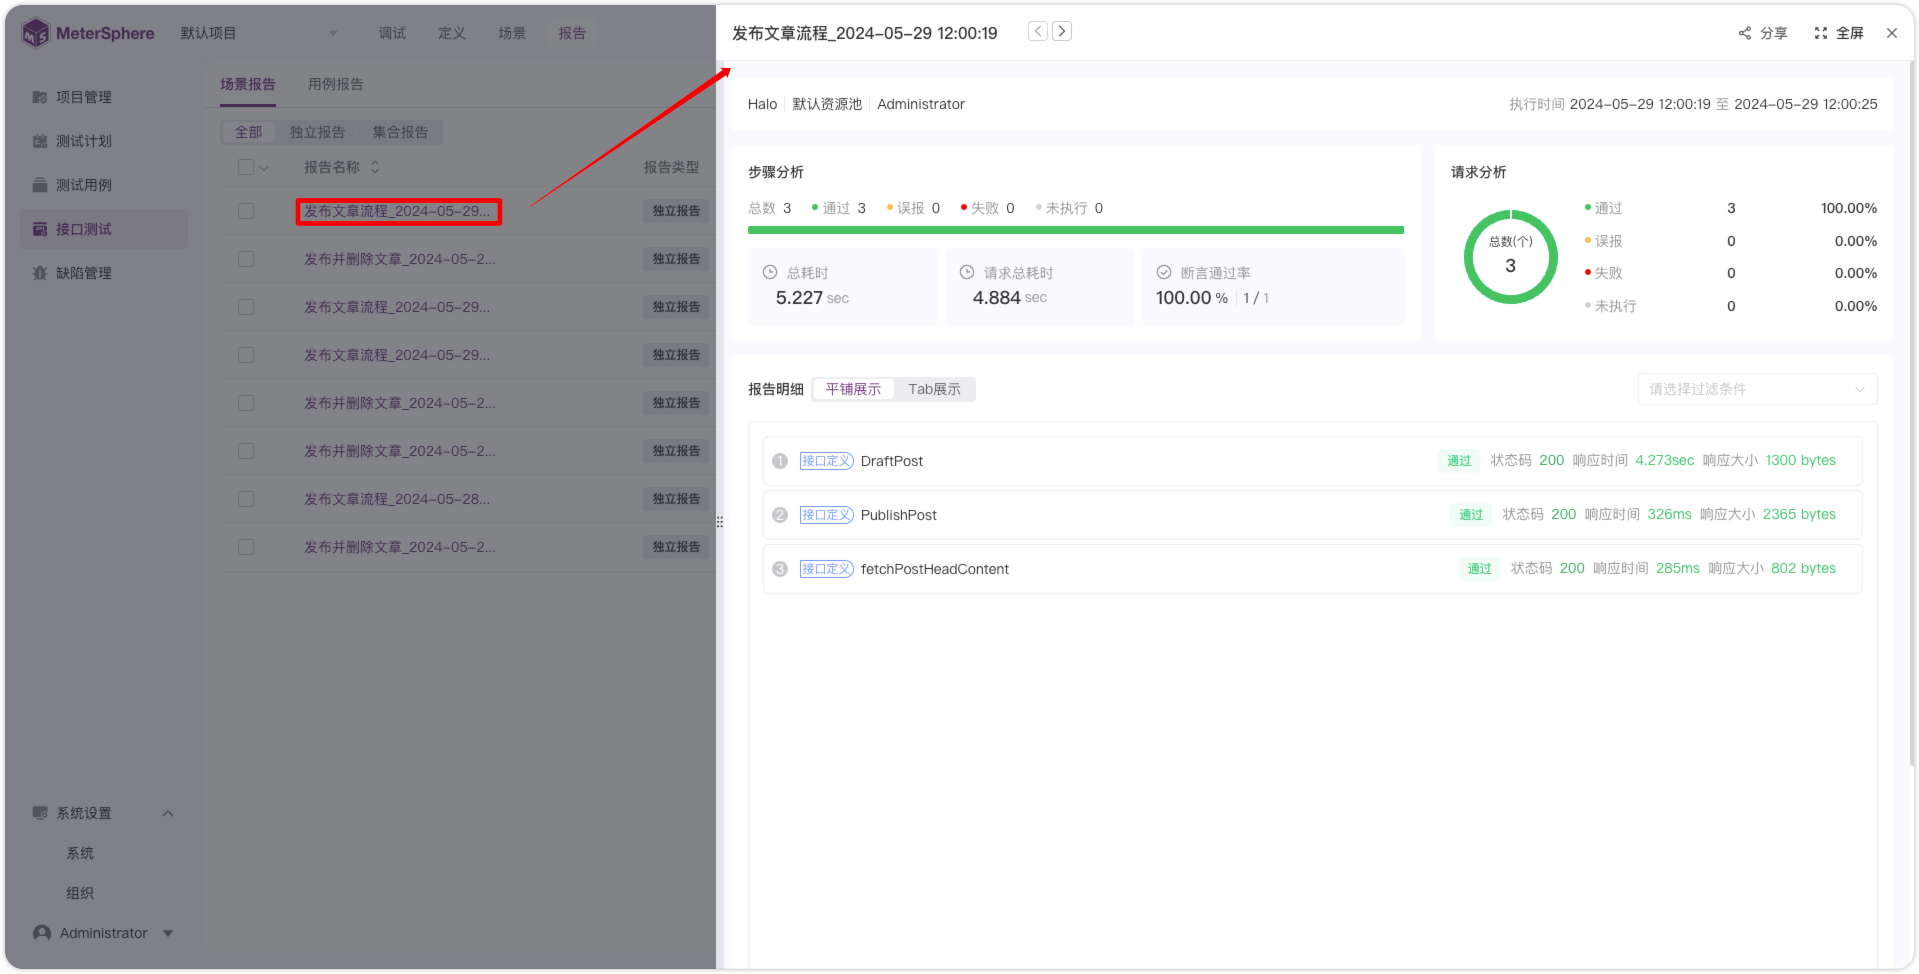The height and width of the screenshot is (974, 1919).
Task: Click the 断言通过率 check icon
Action: pyautogui.click(x=1164, y=272)
